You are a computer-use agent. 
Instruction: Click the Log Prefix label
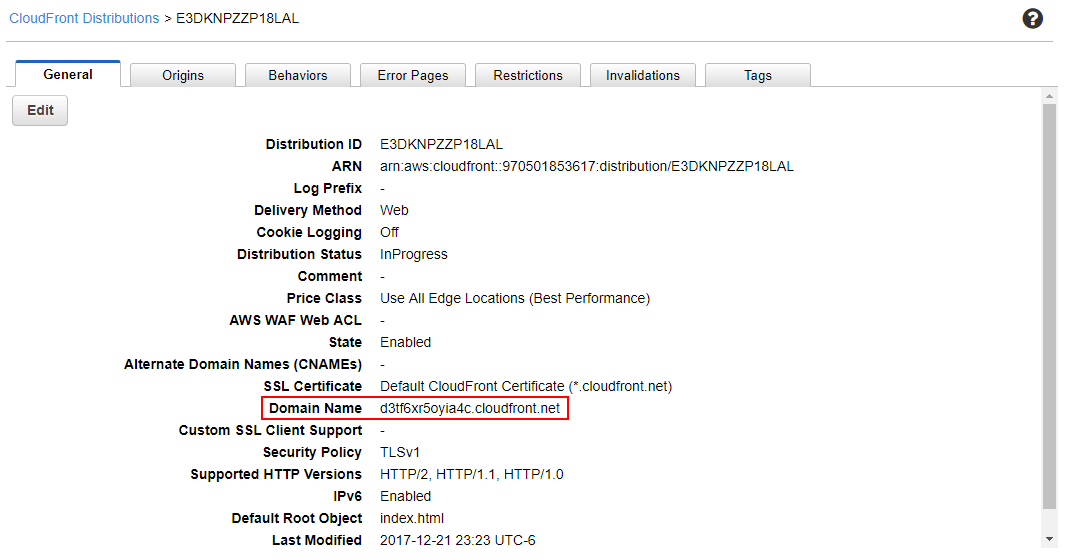click(x=328, y=188)
